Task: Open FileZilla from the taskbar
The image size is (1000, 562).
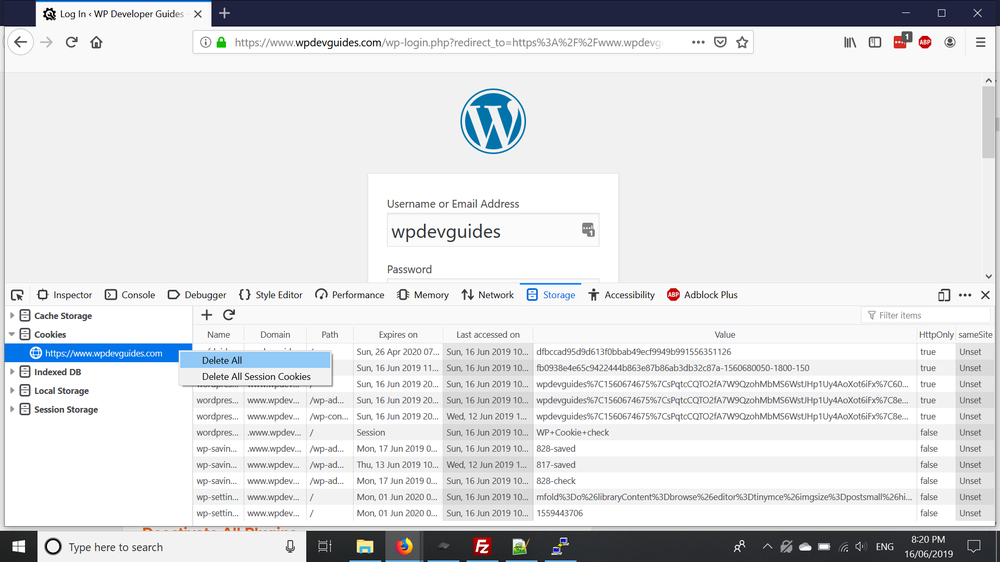Action: coord(482,547)
